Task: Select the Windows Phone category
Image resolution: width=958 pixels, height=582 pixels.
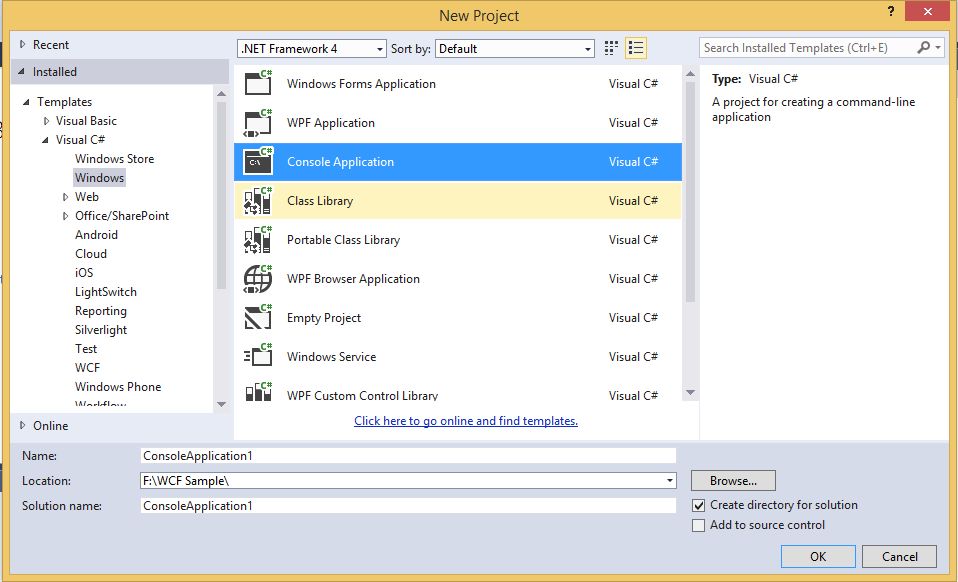Action: [118, 387]
